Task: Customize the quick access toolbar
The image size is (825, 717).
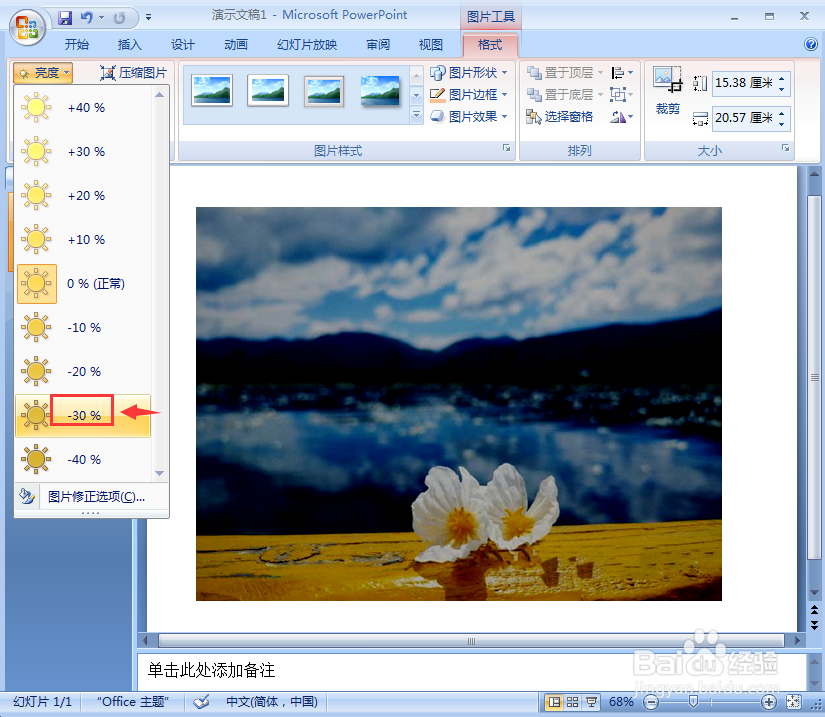Action: click(x=149, y=17)
